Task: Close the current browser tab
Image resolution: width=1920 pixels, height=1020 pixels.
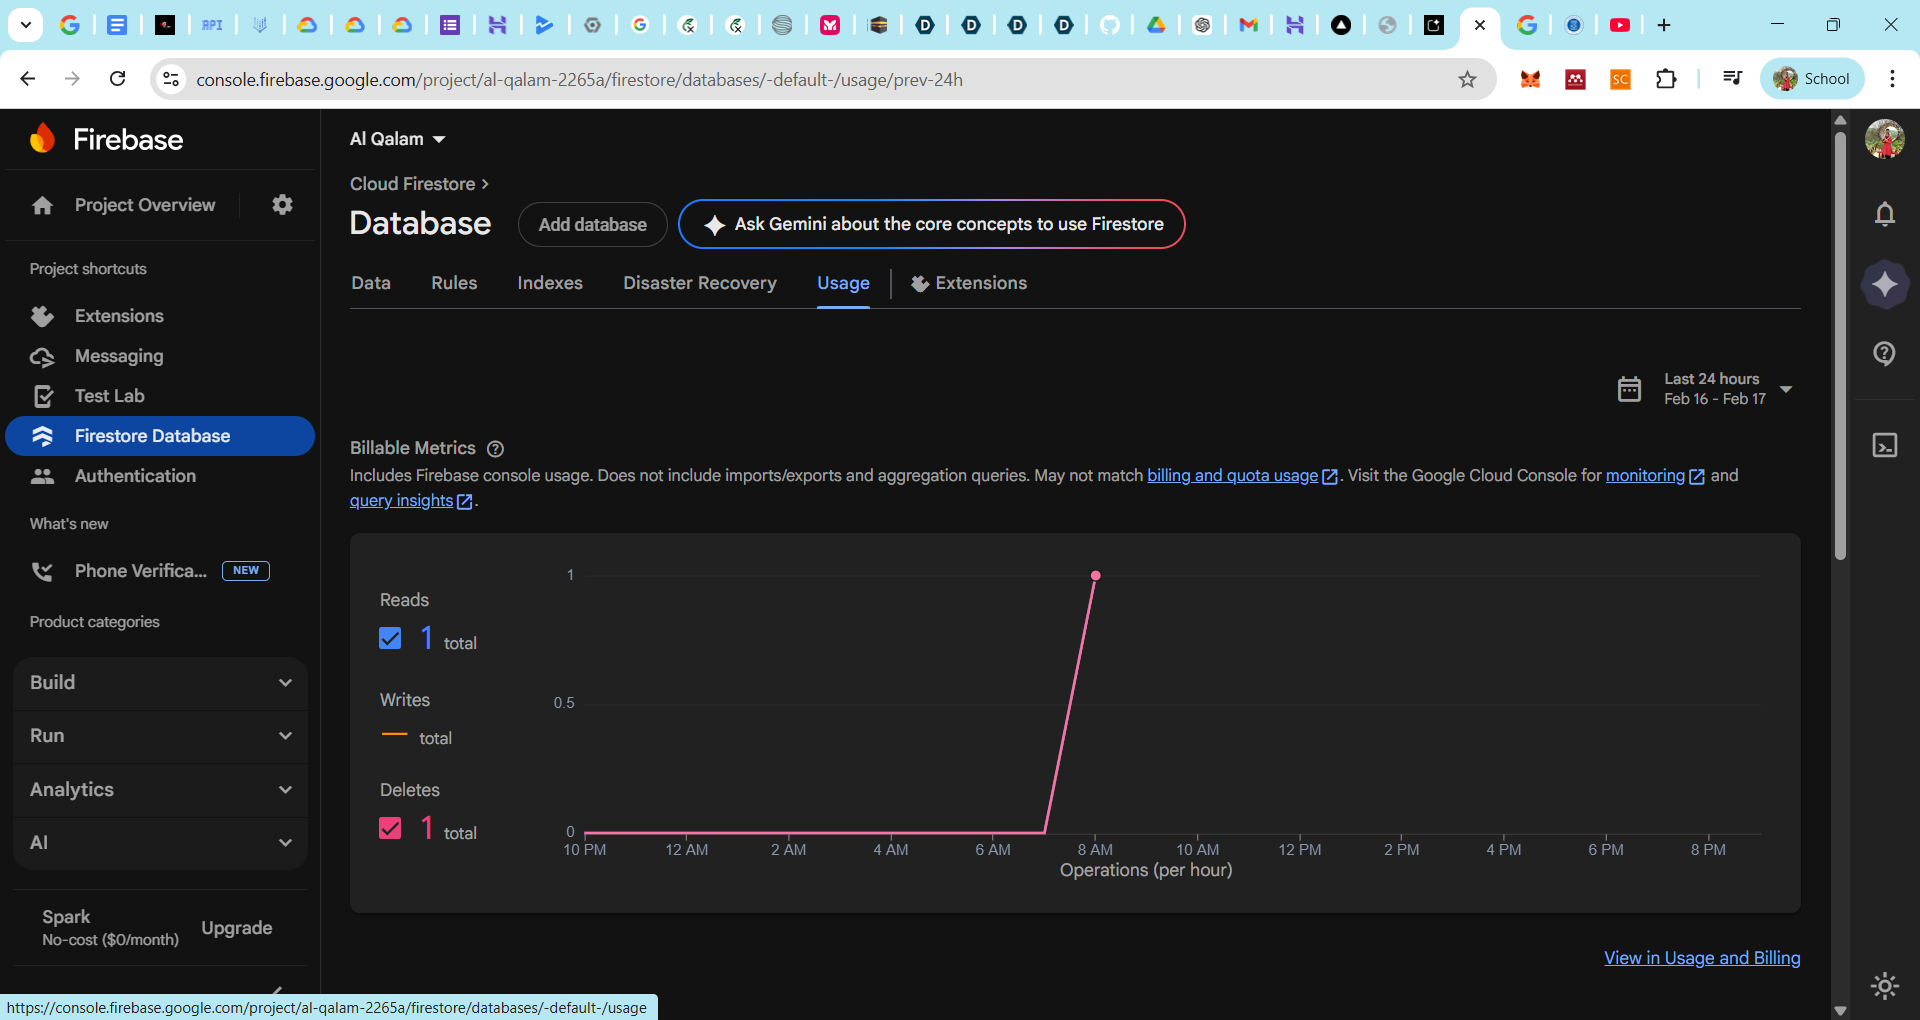Action: [1480, 25]
